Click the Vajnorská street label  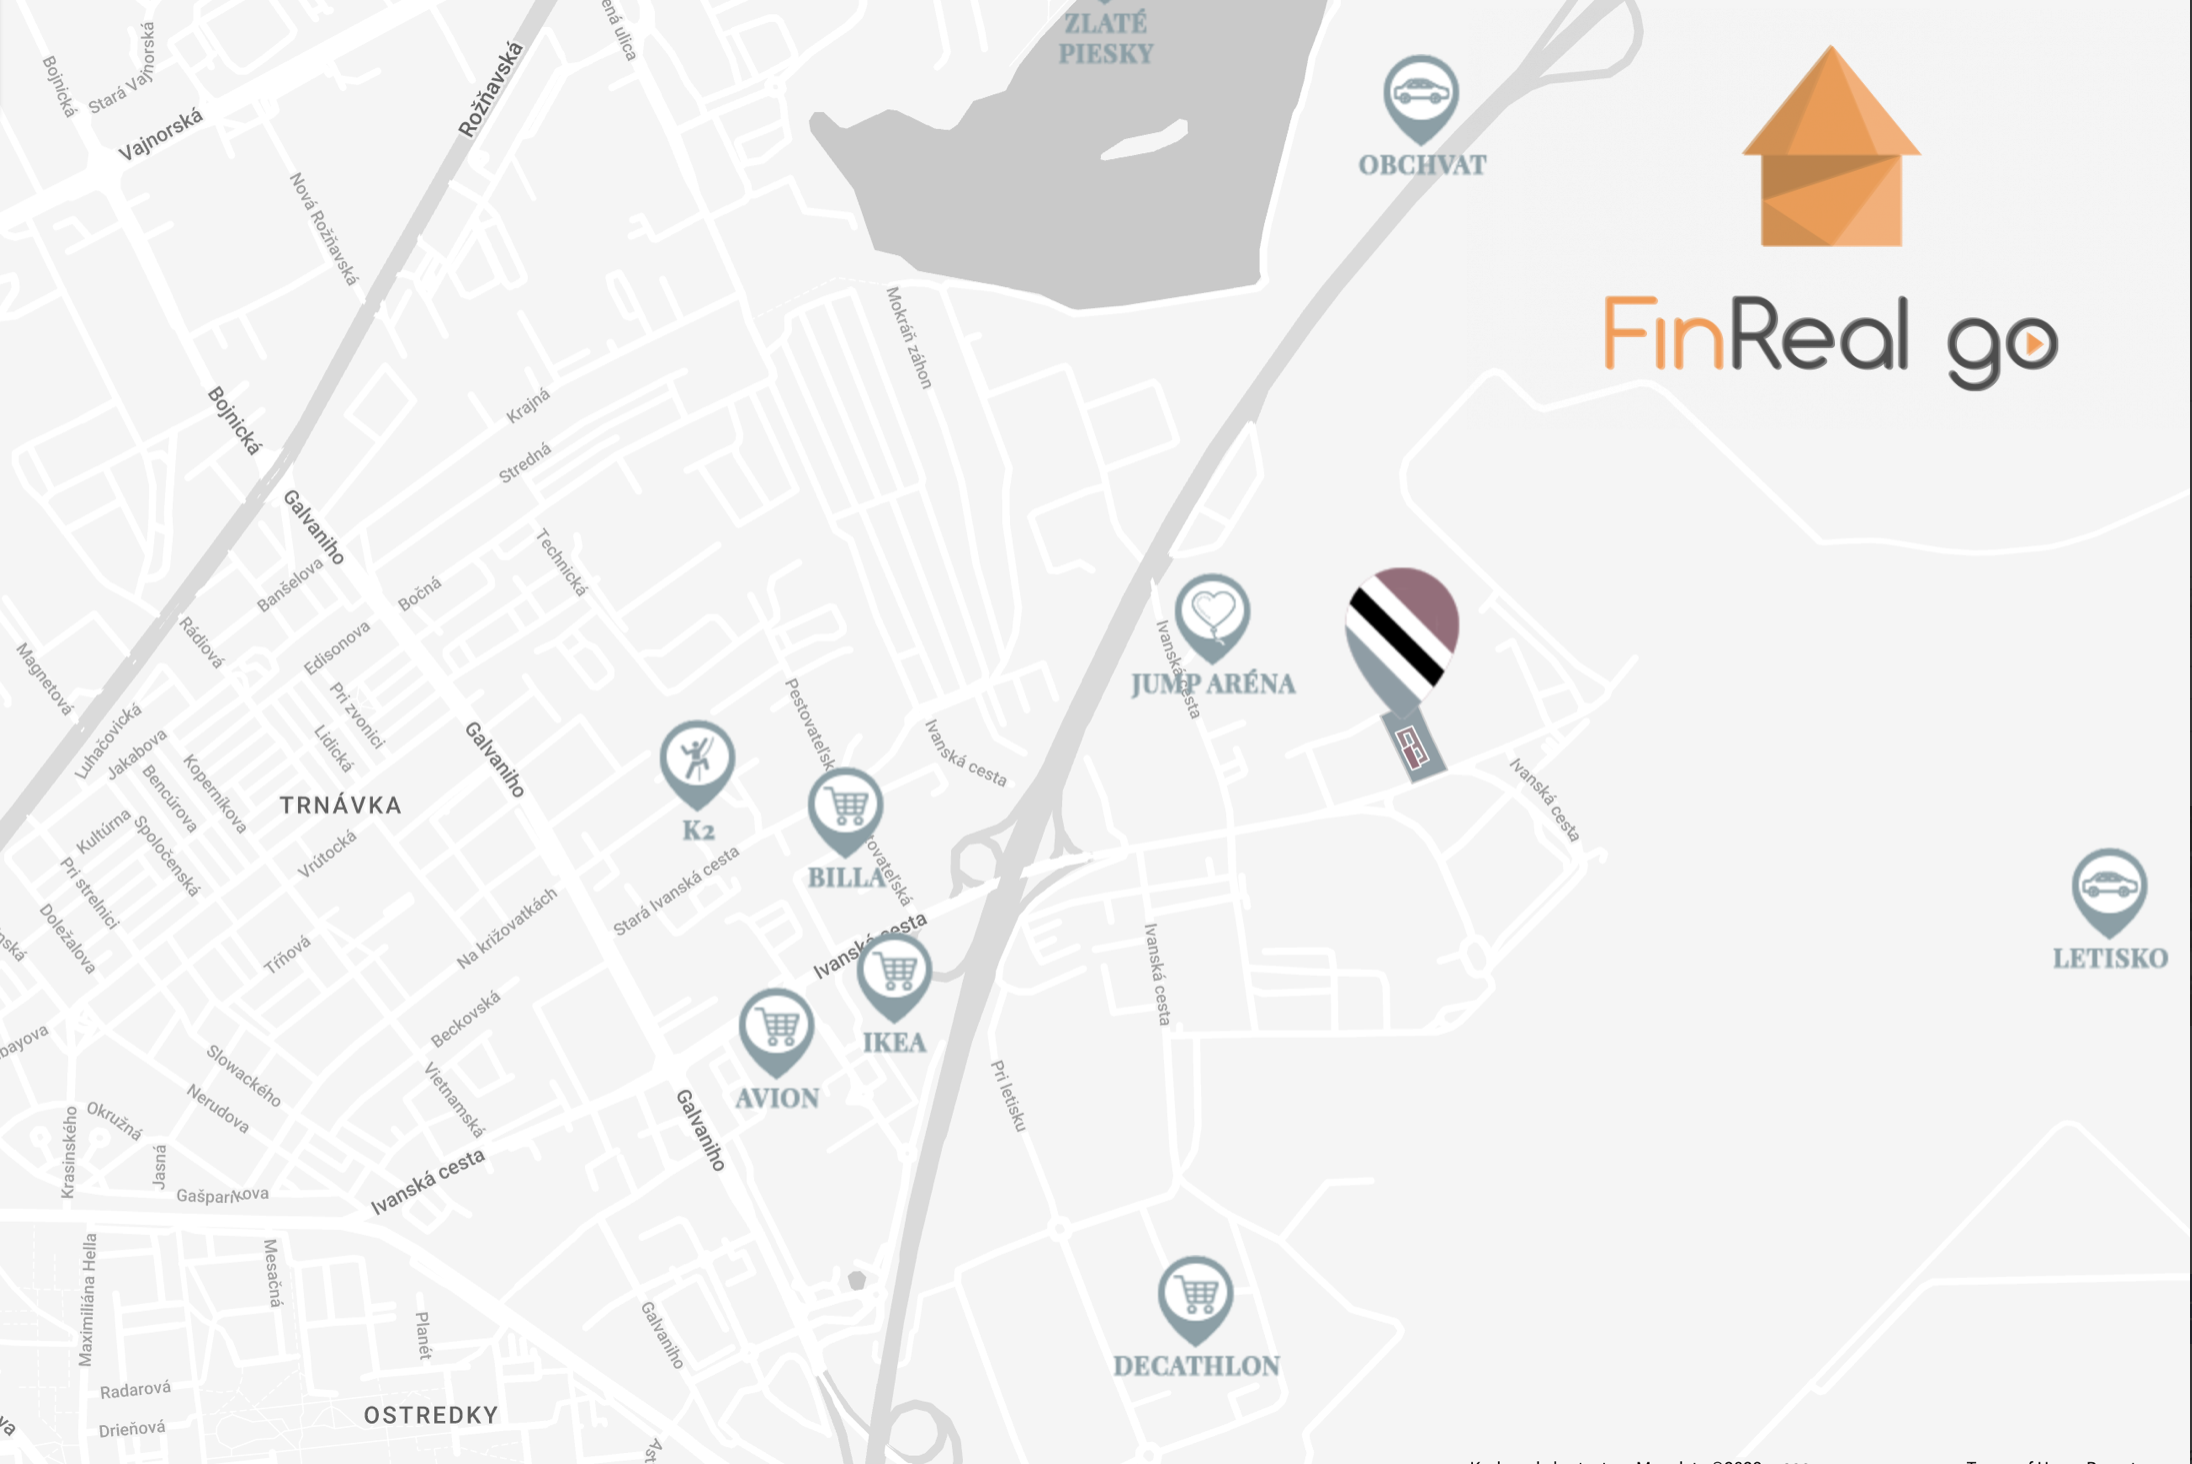tap(161, 135)
